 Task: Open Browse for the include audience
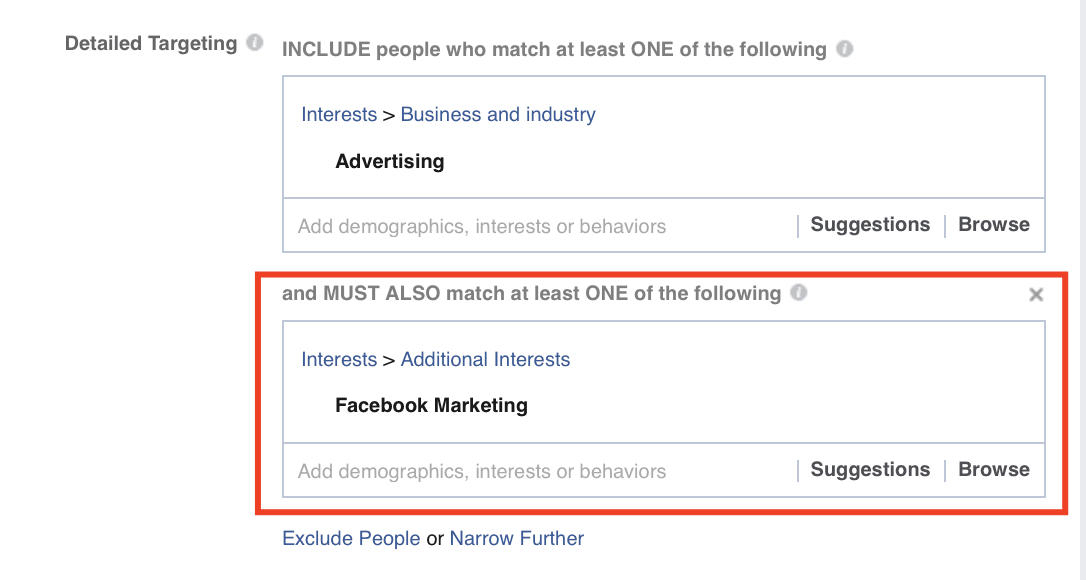993,224
